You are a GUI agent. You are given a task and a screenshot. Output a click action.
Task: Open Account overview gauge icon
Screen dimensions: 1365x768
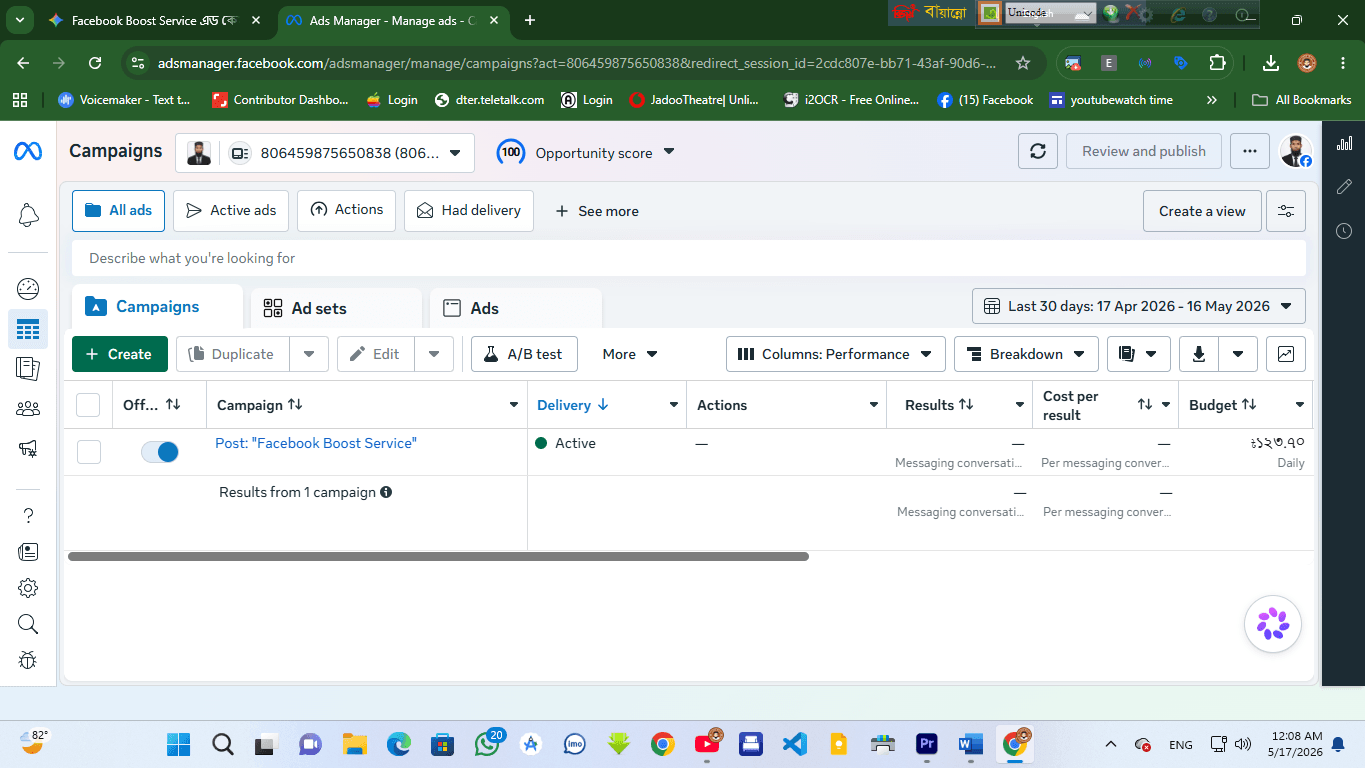pyautogui.click(x=28, y=289)
